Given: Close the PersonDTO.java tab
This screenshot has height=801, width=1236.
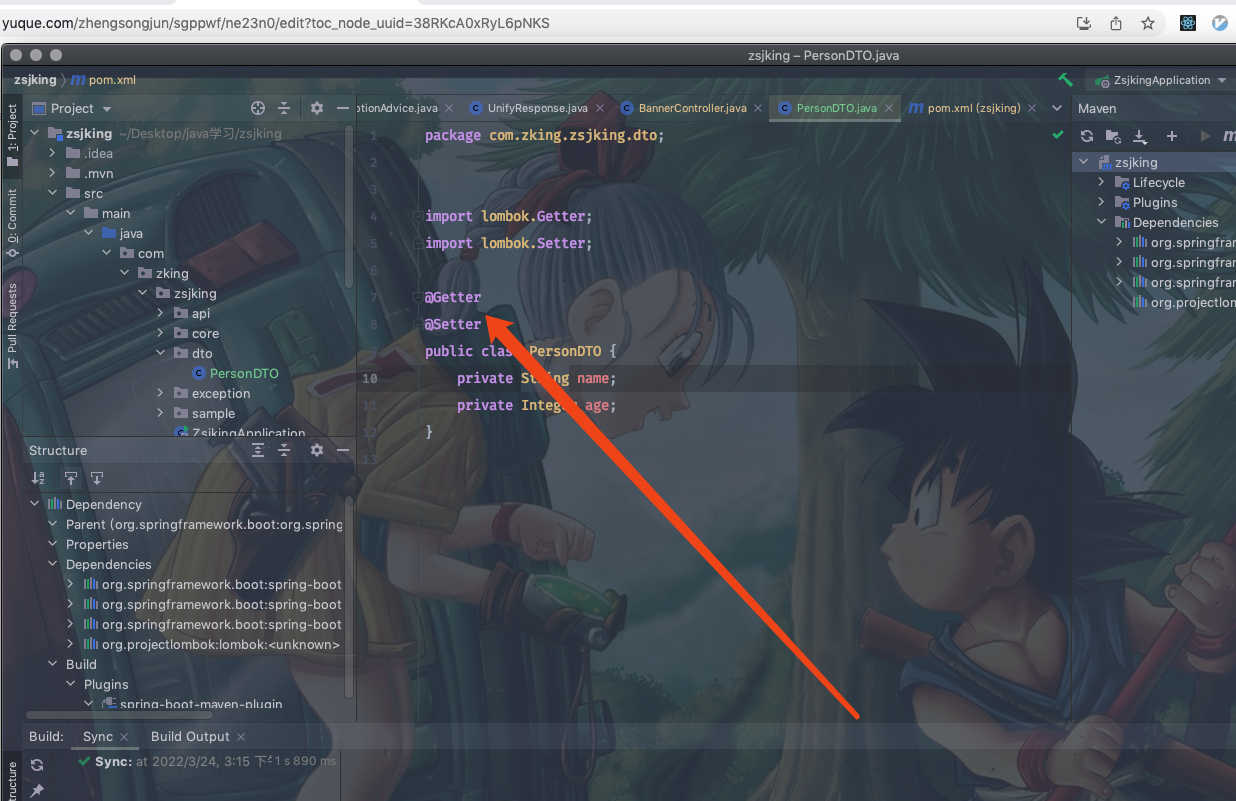Looking at the screenshot, I should click(888, 108).
